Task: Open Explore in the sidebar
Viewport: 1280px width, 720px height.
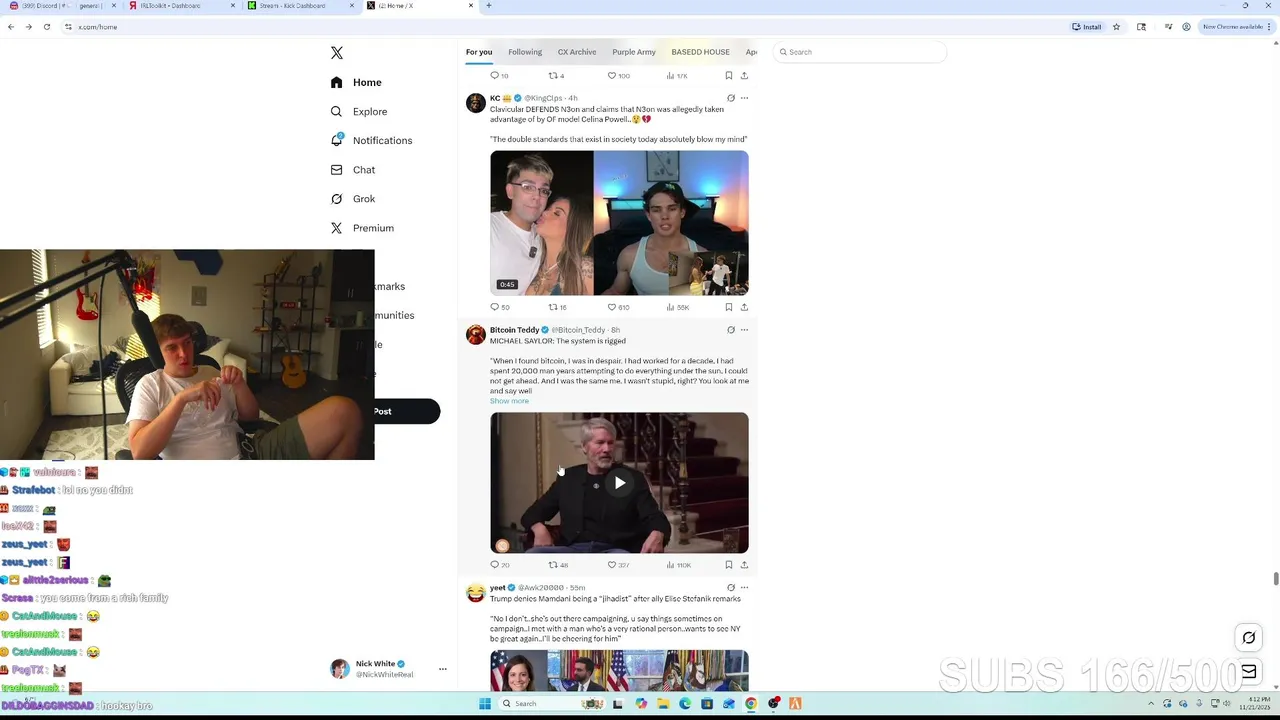Action: coord(358,111)
